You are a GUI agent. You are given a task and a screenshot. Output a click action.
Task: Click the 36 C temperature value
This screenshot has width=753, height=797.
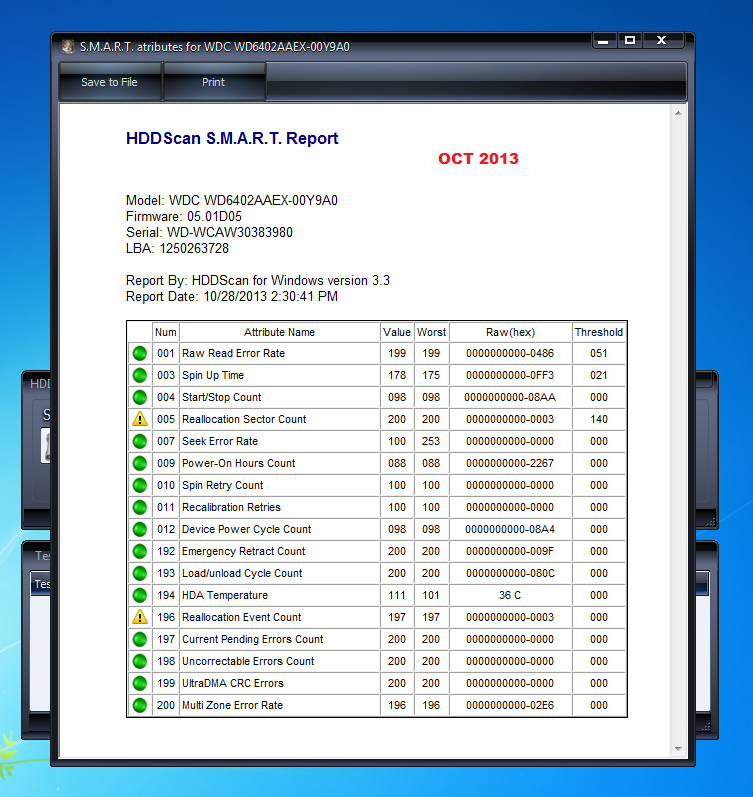tap(510, 595)
